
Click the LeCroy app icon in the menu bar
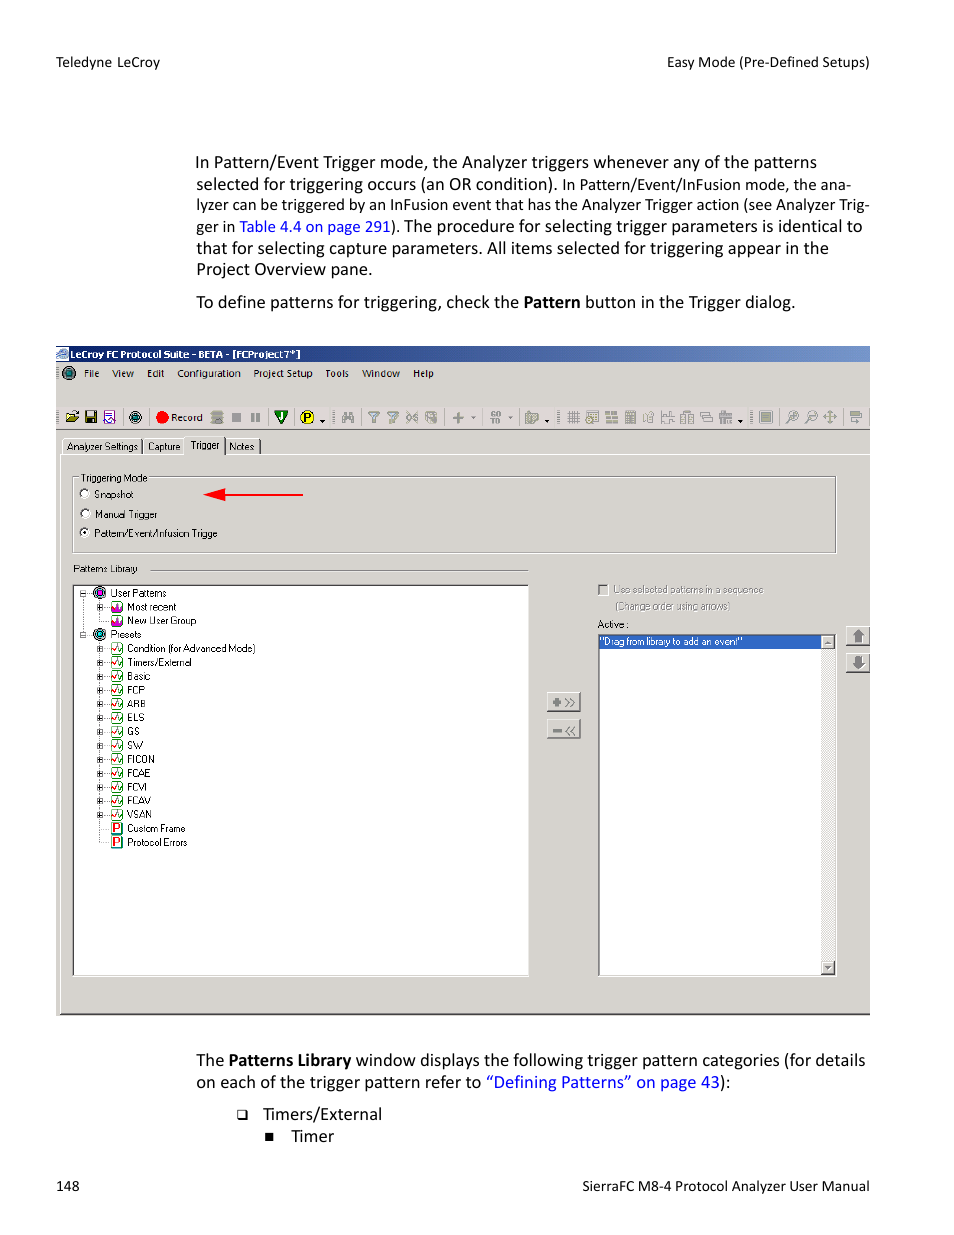coord(69,373)
